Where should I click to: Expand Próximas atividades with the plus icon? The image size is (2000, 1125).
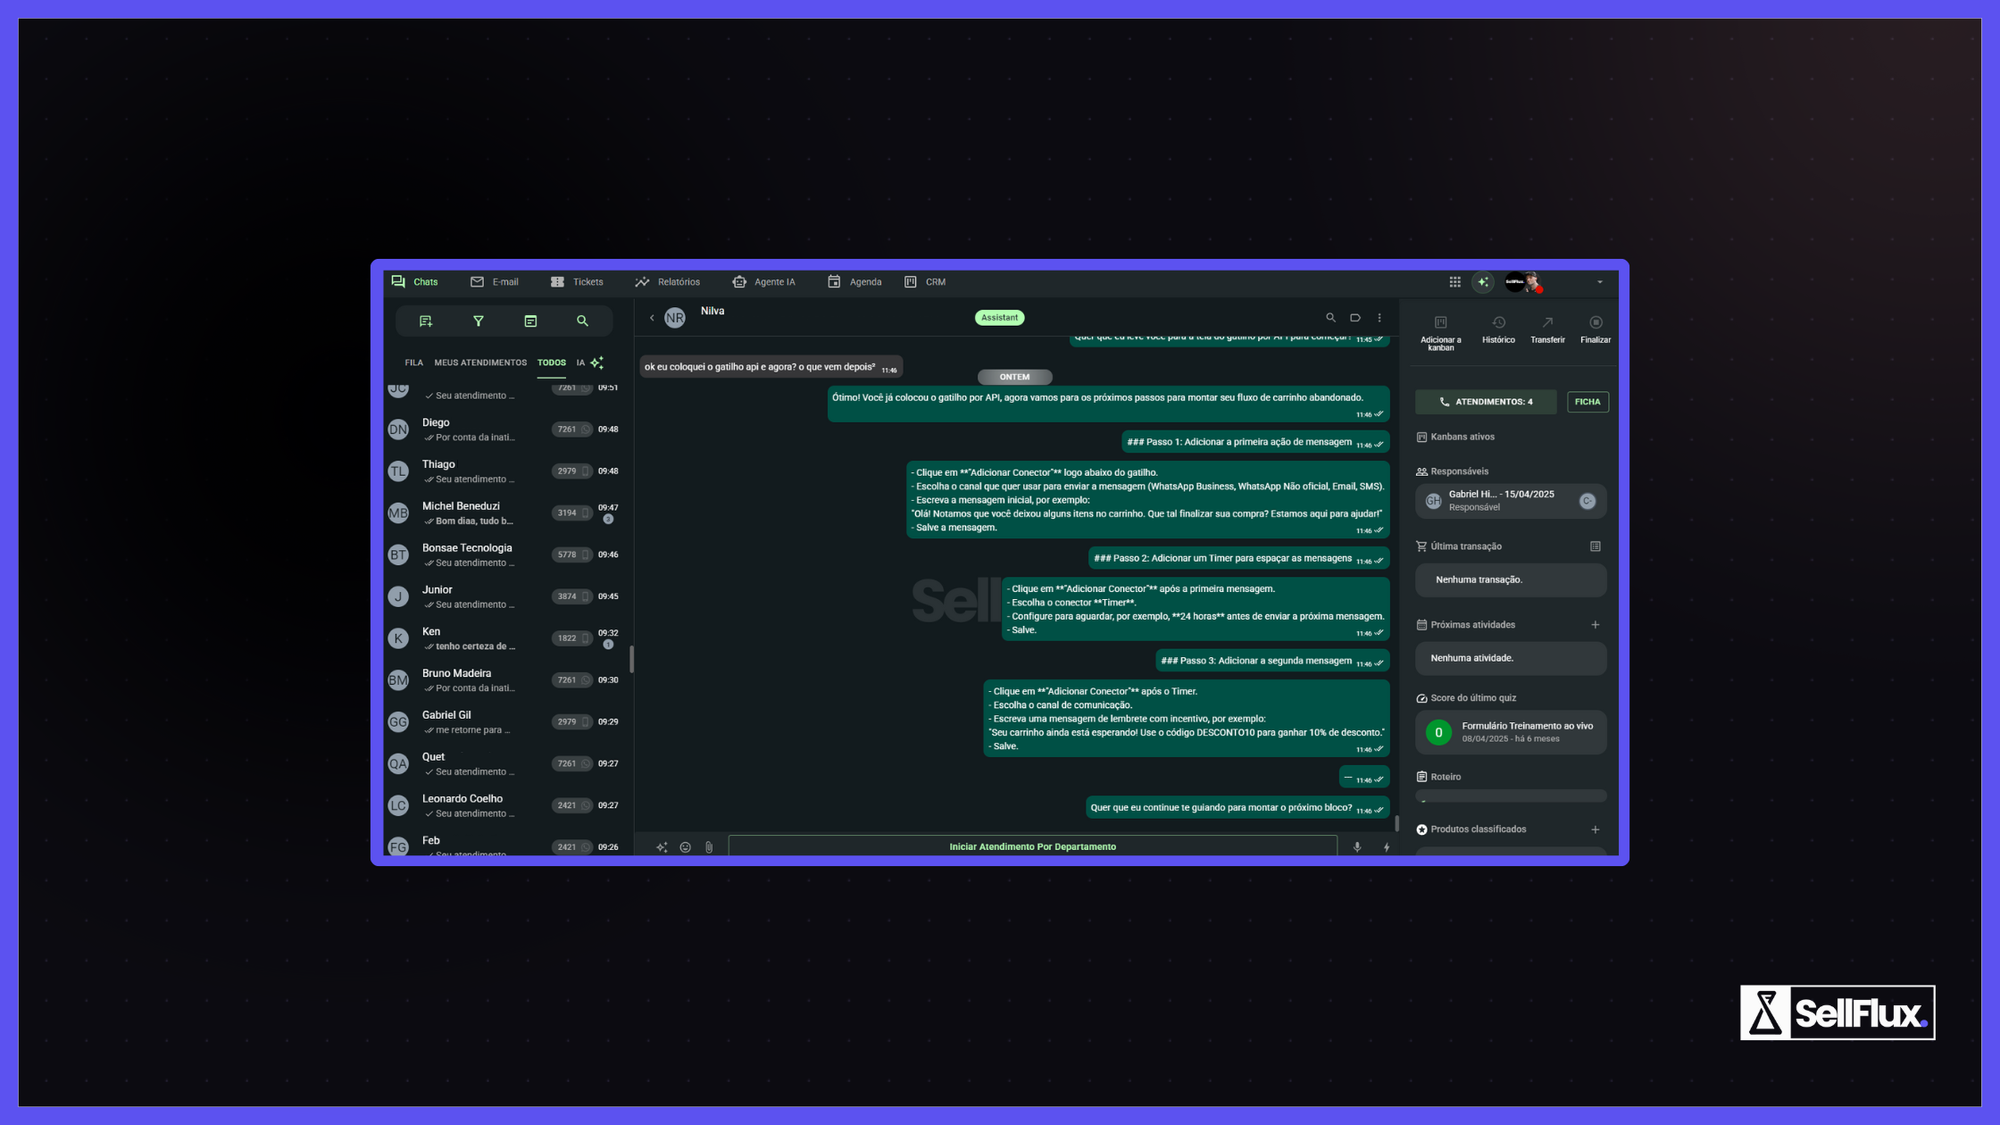[1595, 624]
